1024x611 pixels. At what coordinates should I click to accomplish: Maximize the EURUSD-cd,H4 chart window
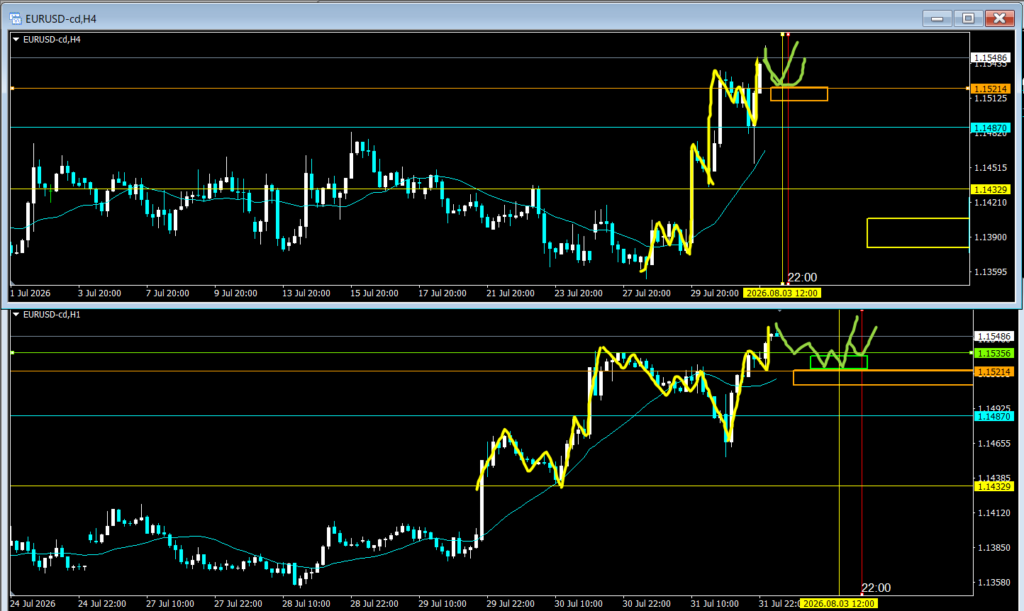[x=968, y=18]
